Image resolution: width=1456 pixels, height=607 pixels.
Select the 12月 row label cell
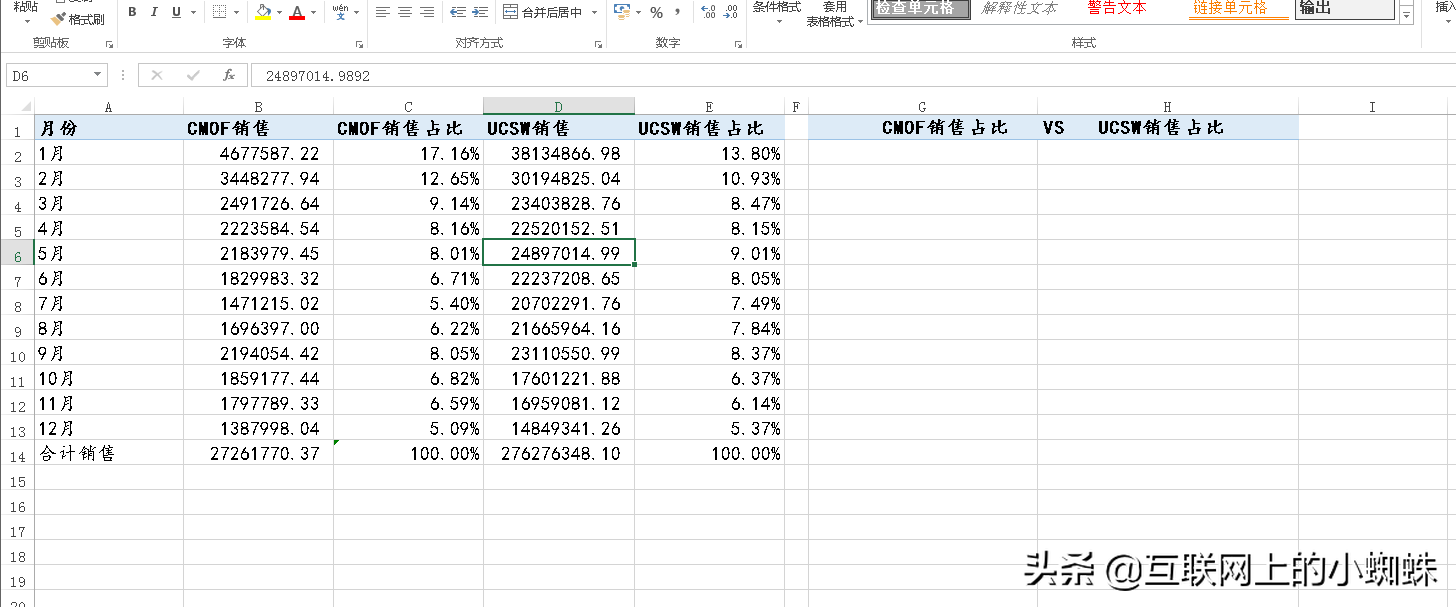pos(109,428)
